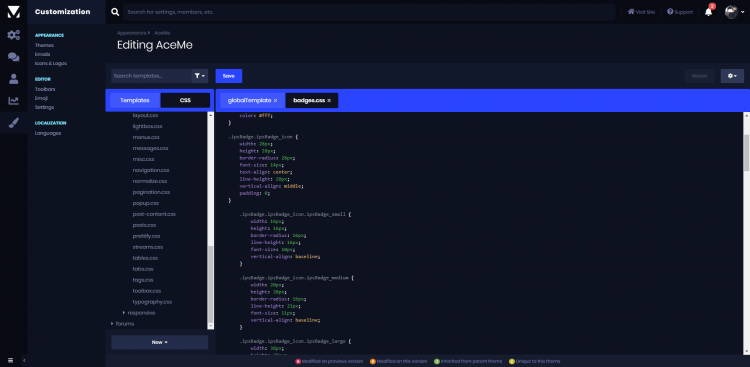Switch to the CSS tab
750x367 pixels.
pyautogui.click(x=185, y=100)
